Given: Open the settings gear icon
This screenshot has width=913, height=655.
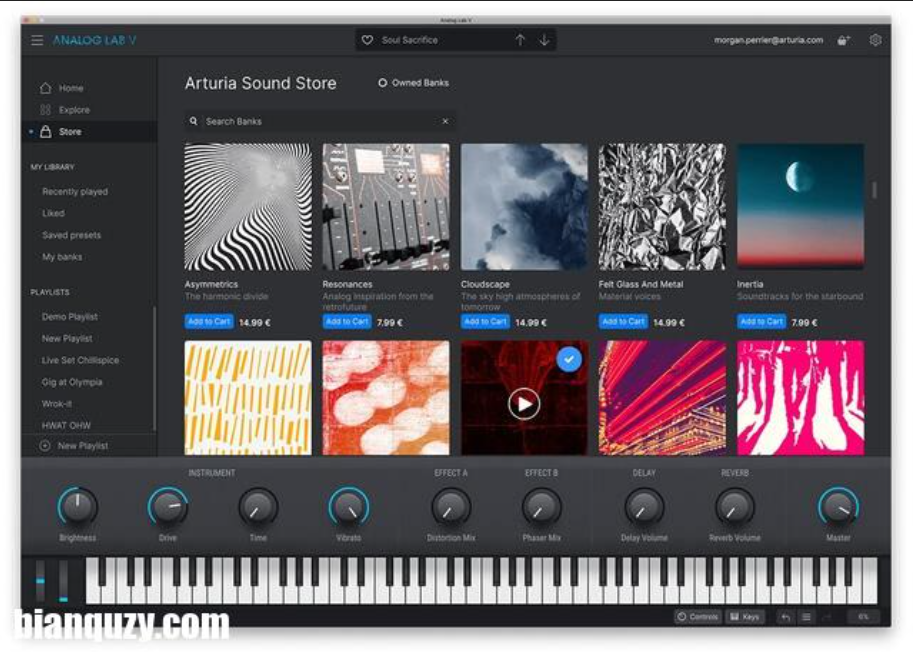Looking at the screenshot, I should coord(875,40).
